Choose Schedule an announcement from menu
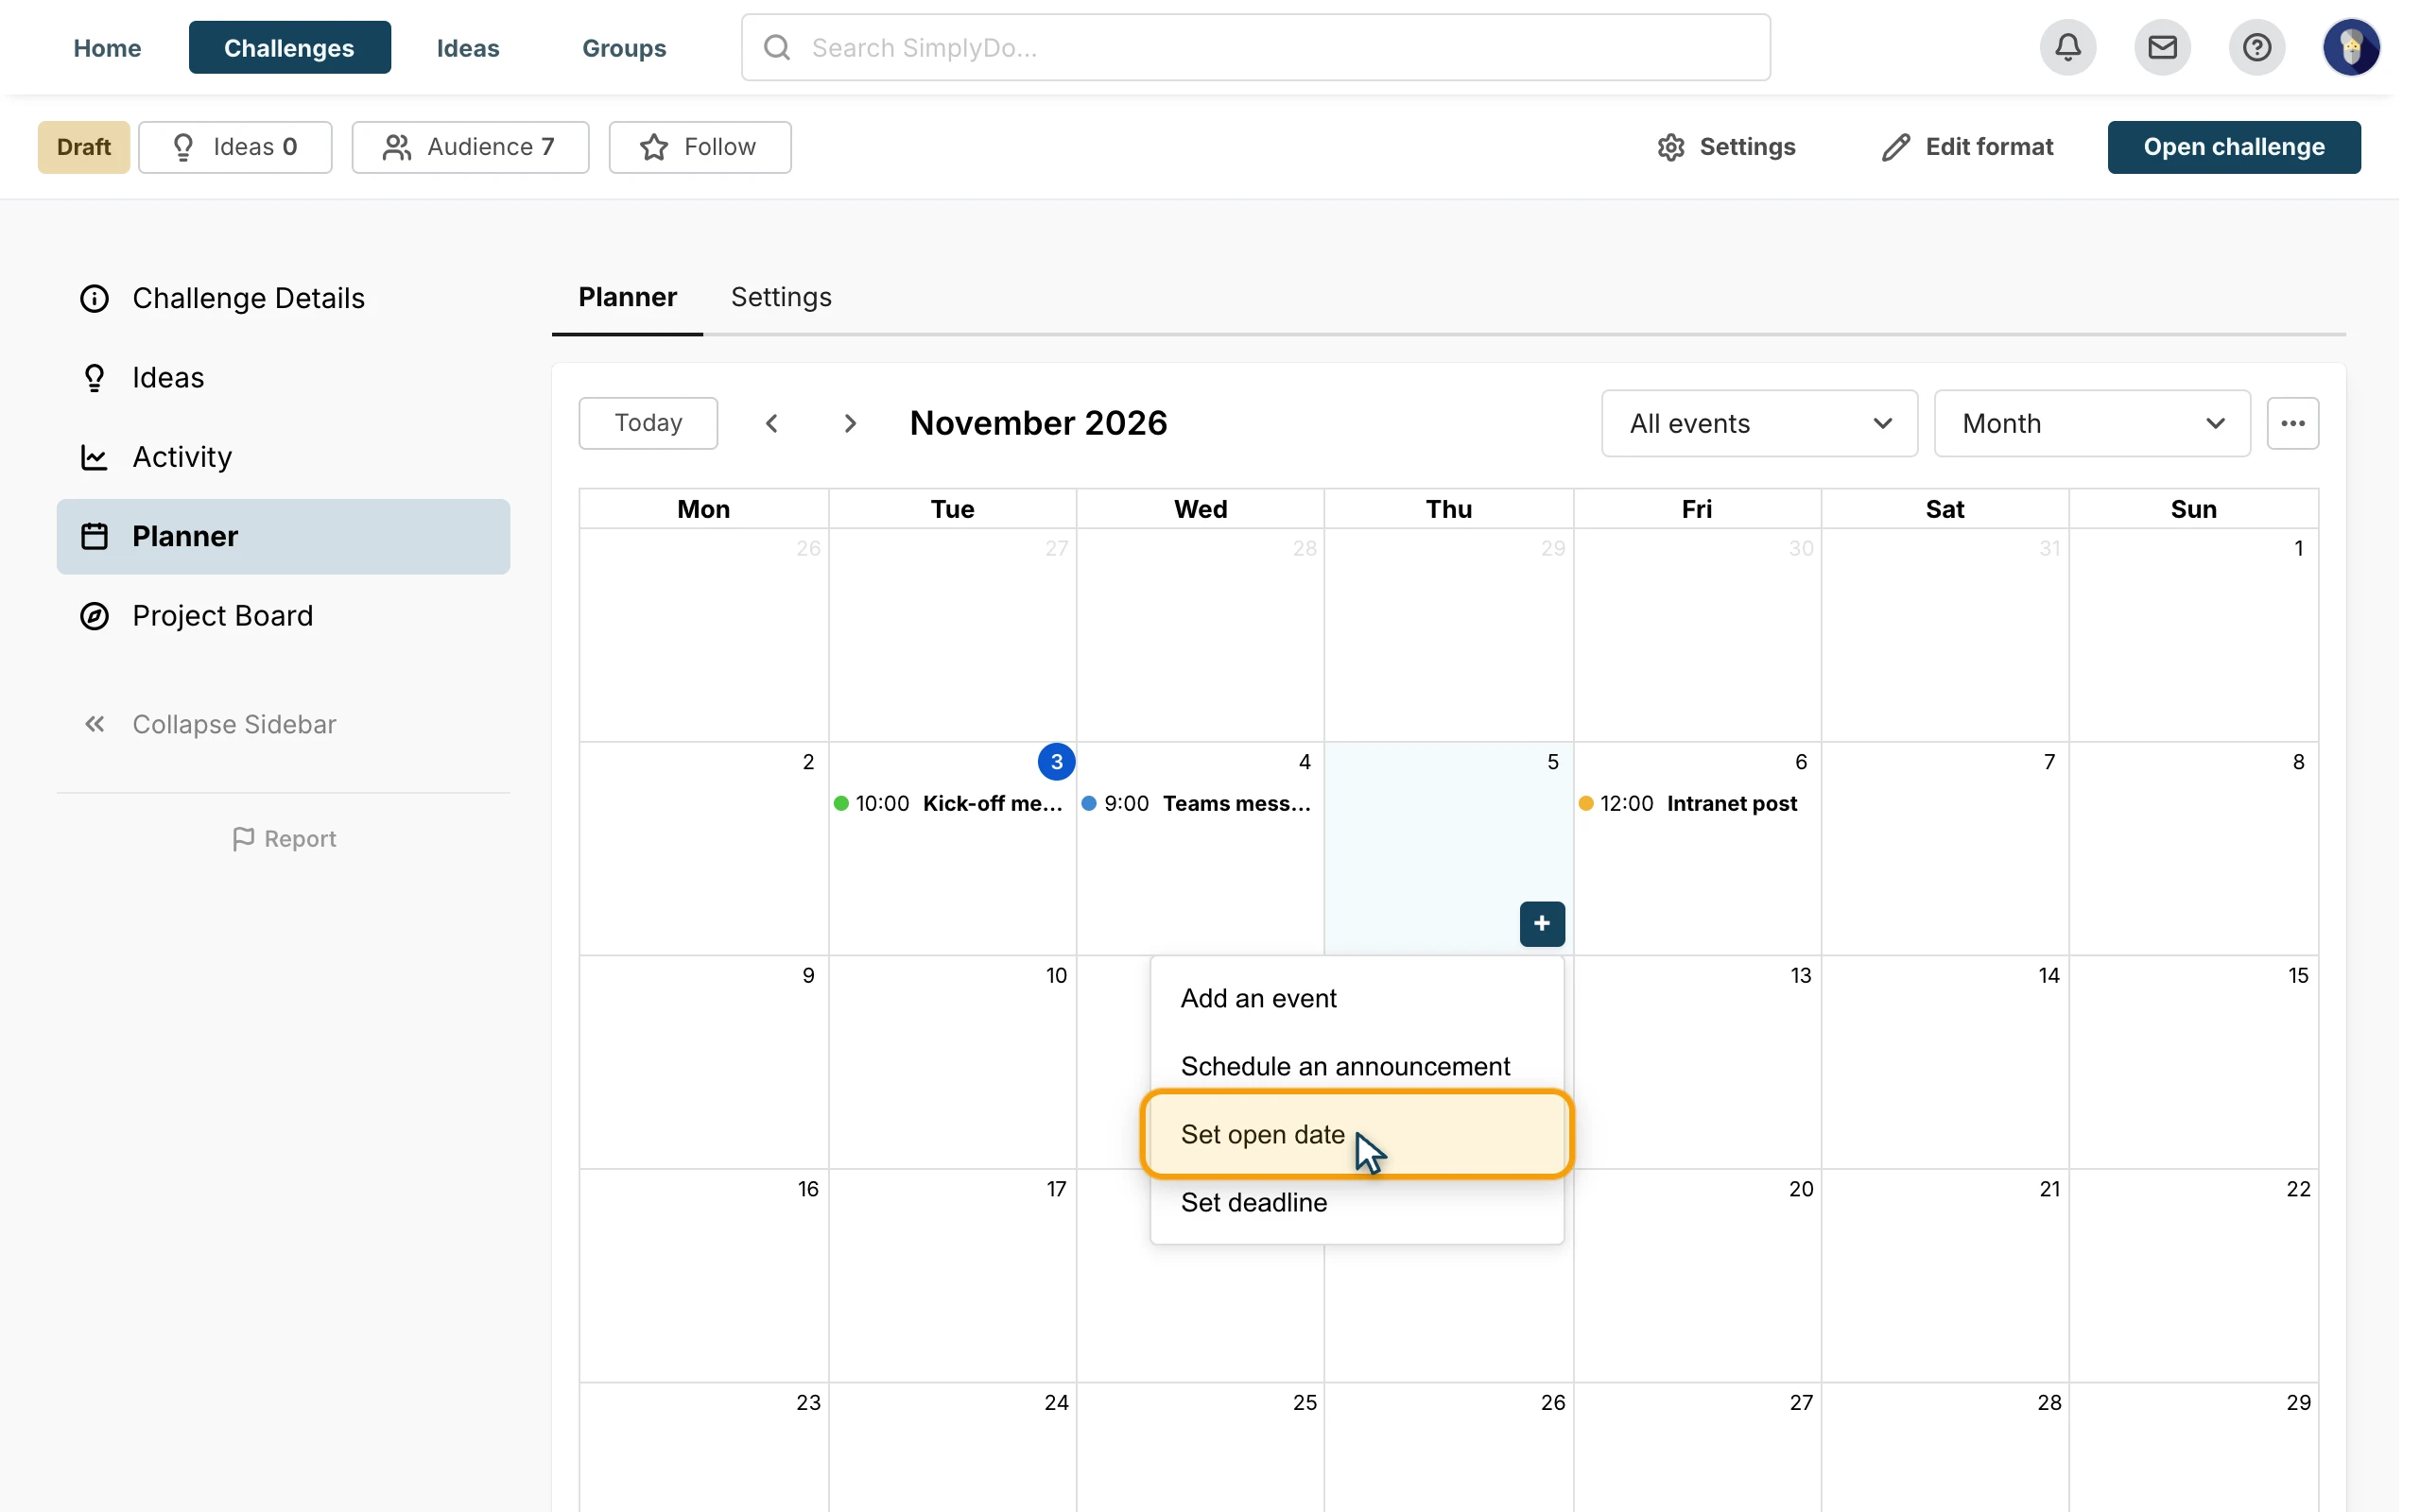 1357,1066
